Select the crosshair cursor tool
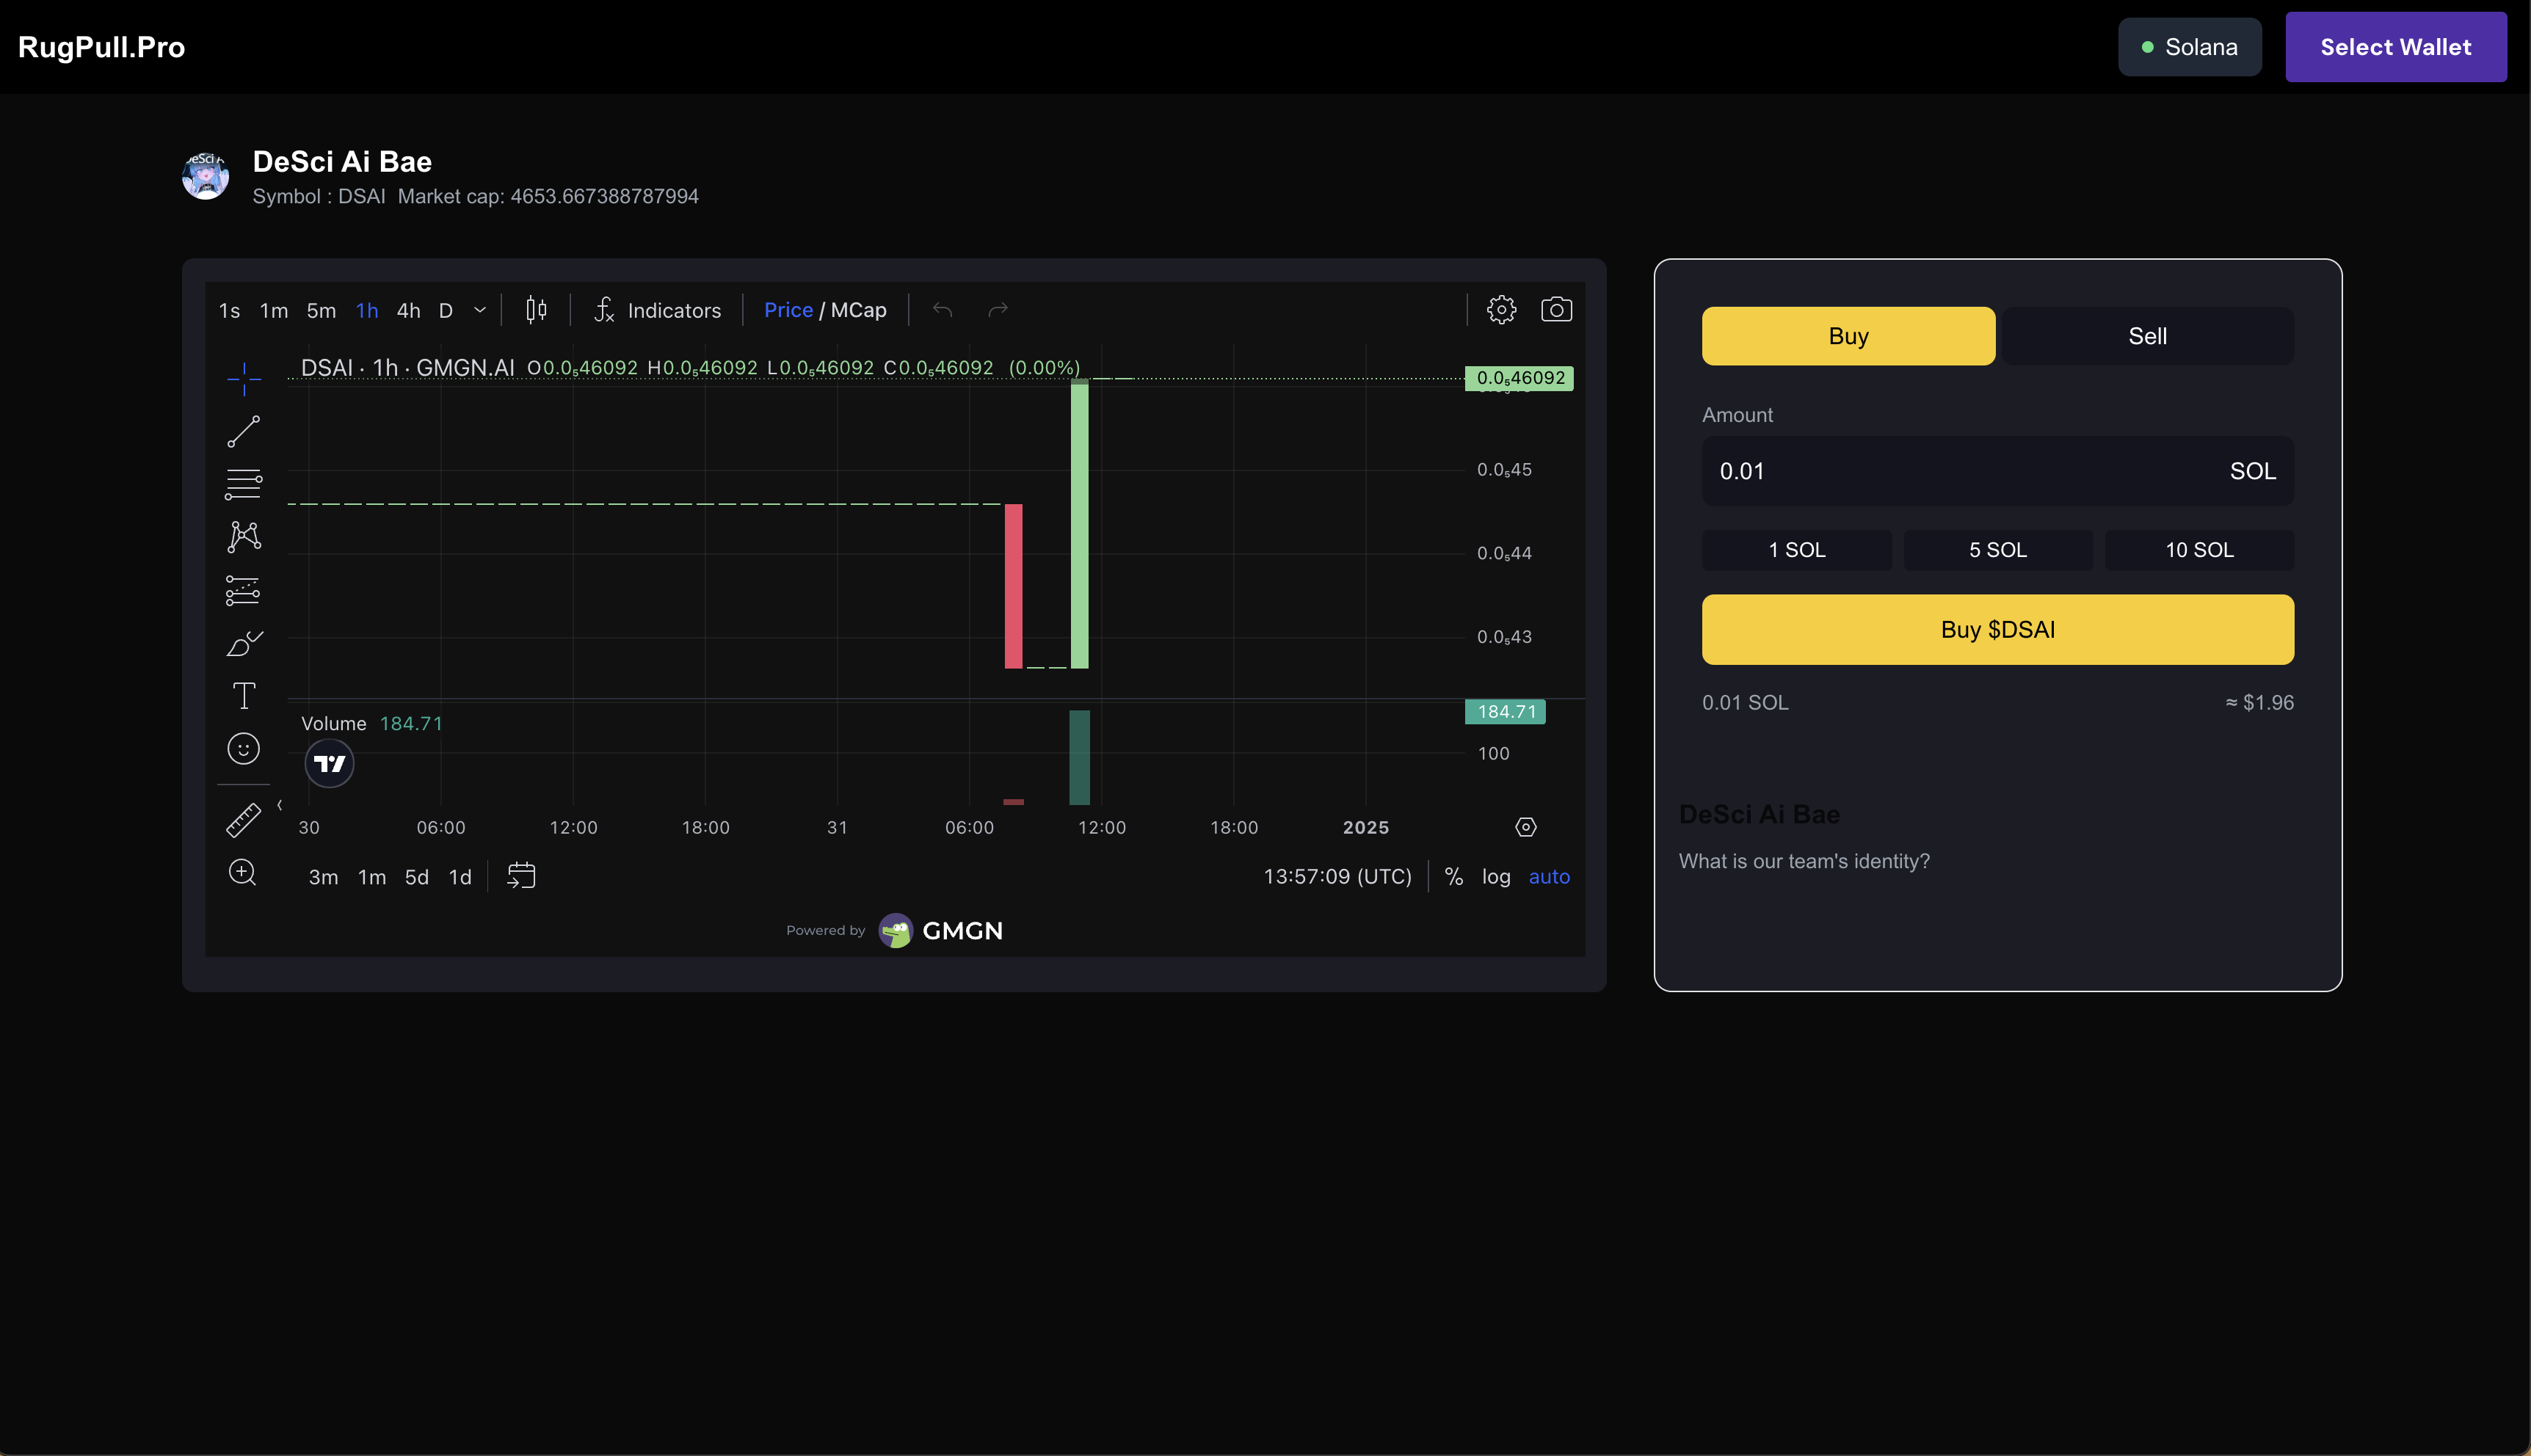The image size is (2531, 1456). [243, 379]
